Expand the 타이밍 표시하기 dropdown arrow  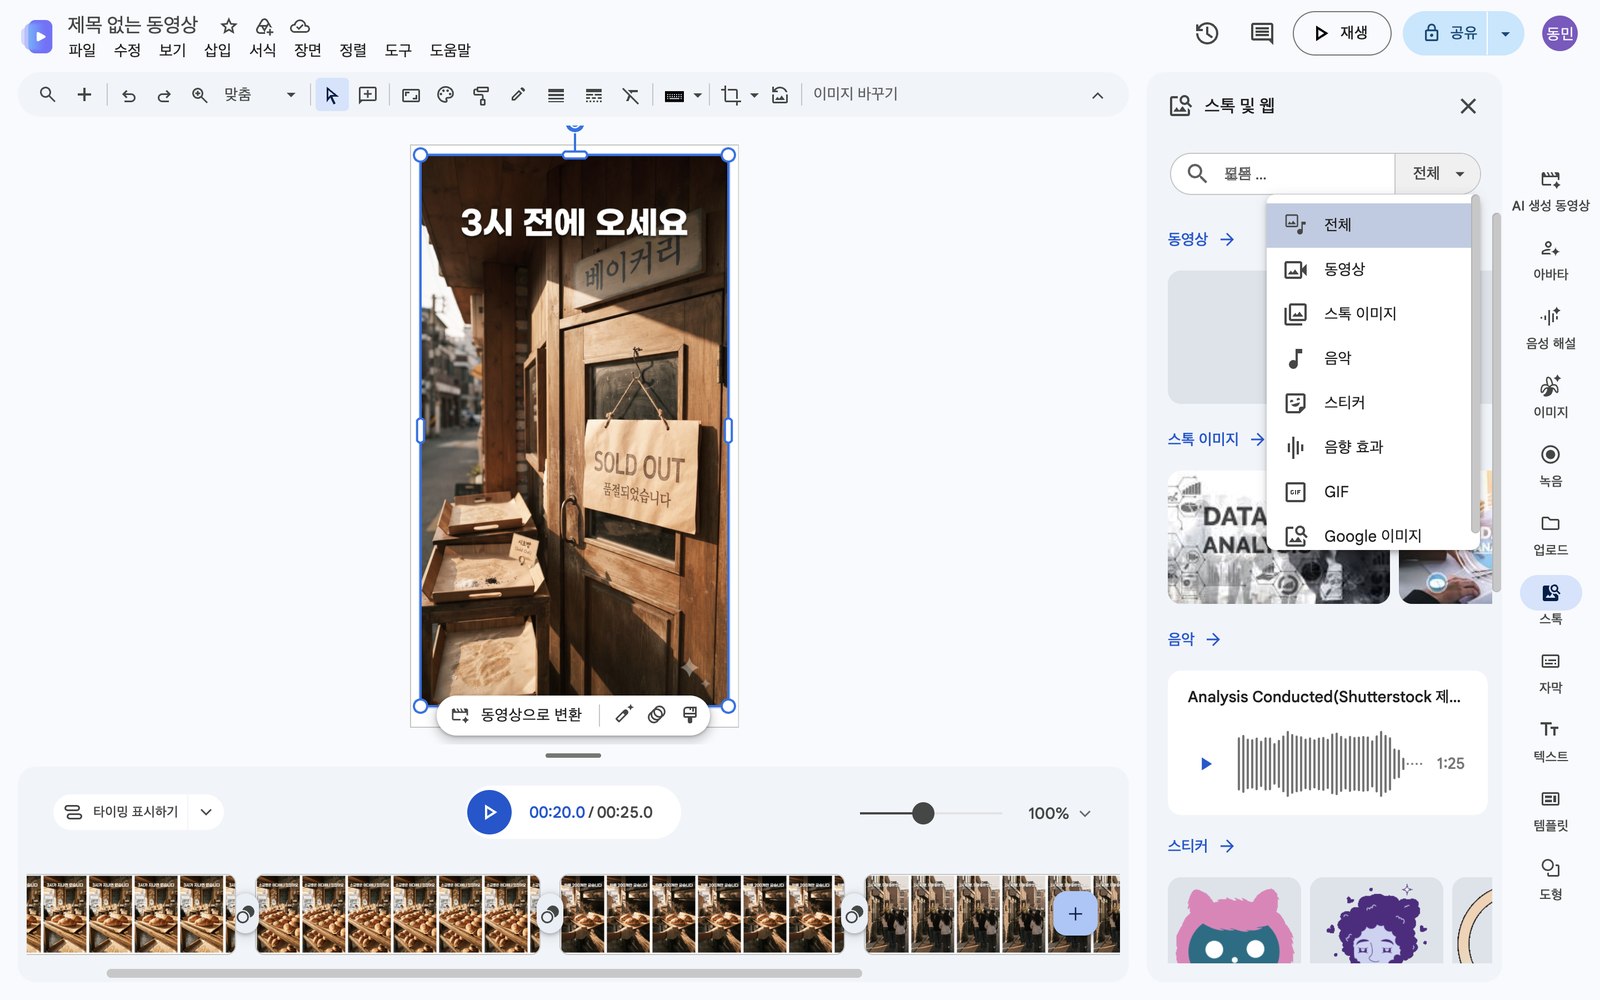click(206, 812)
